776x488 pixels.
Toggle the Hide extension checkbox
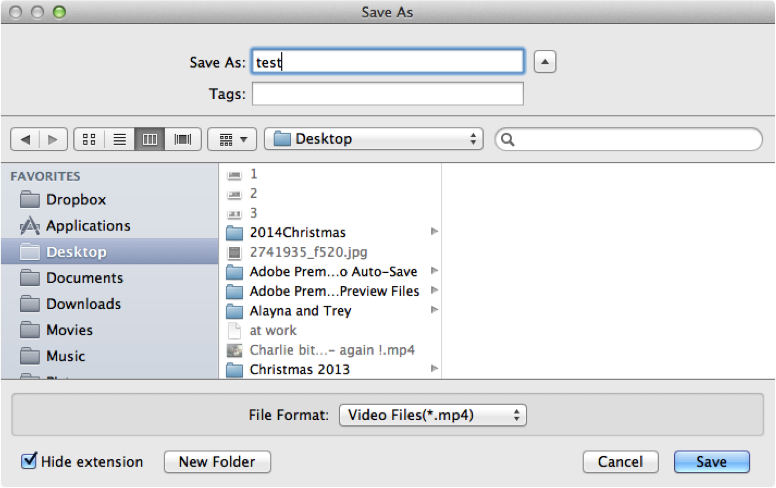29,462
